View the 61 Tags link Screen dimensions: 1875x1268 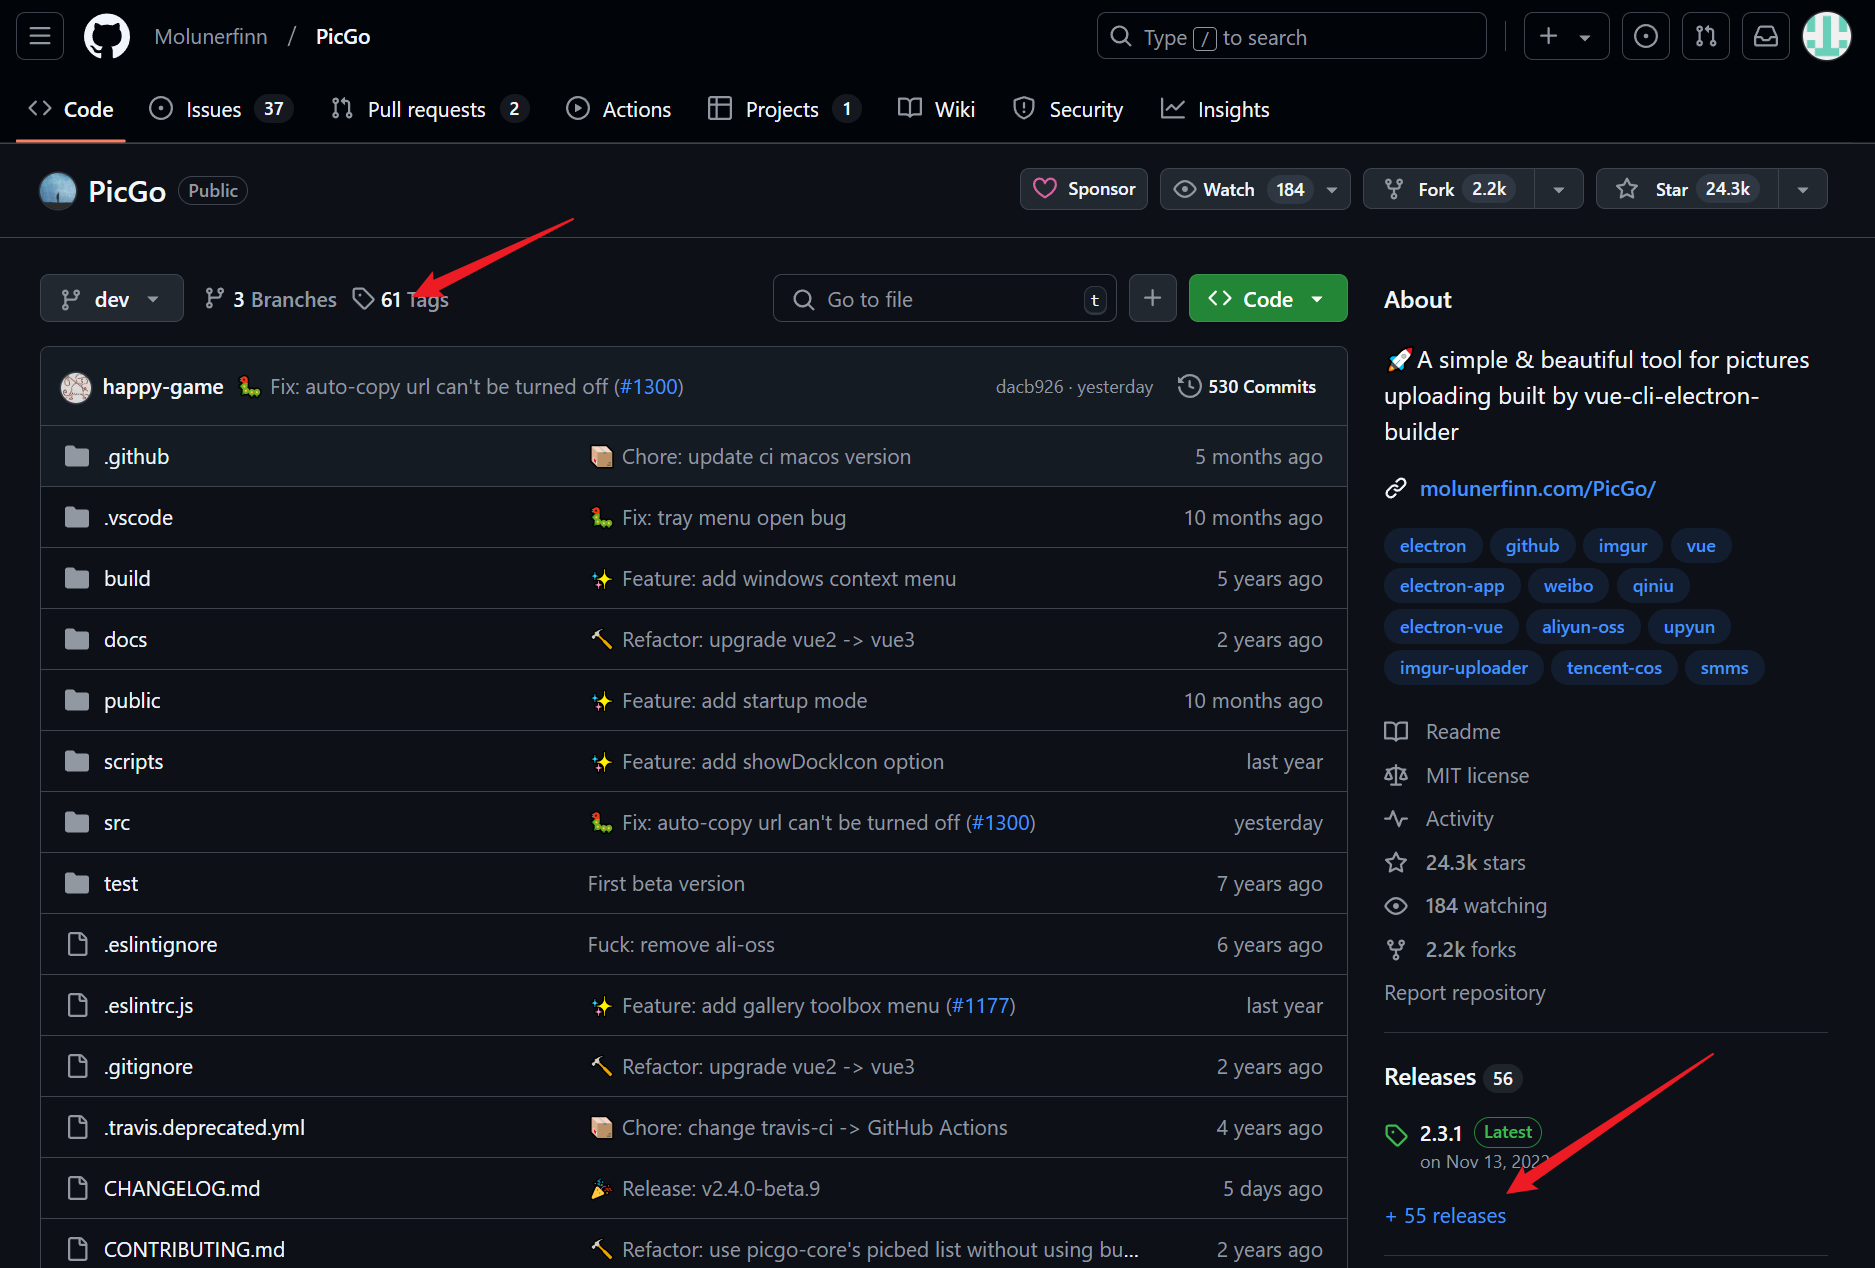(400, 299)
